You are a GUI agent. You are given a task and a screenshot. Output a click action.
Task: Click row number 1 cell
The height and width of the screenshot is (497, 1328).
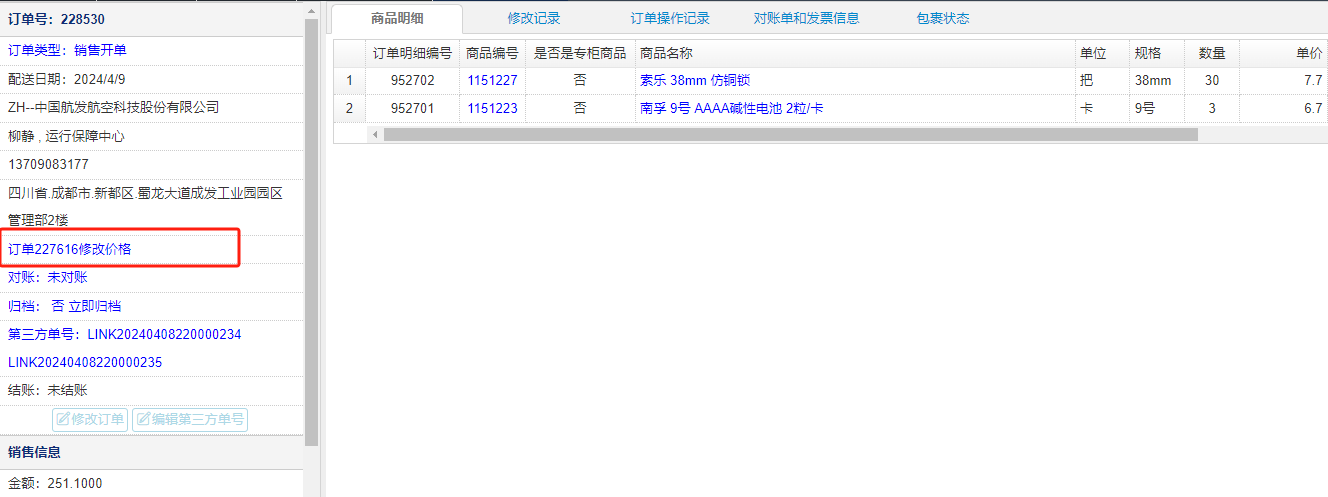tap(349, 81)
